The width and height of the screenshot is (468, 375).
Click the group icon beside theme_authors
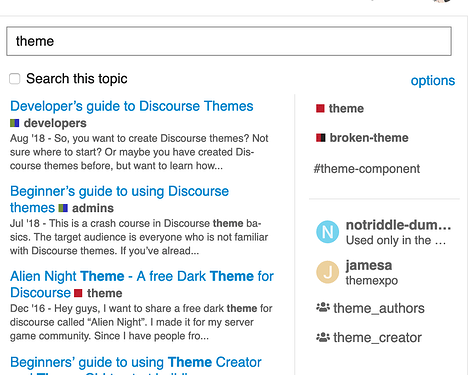click(323, 307)
